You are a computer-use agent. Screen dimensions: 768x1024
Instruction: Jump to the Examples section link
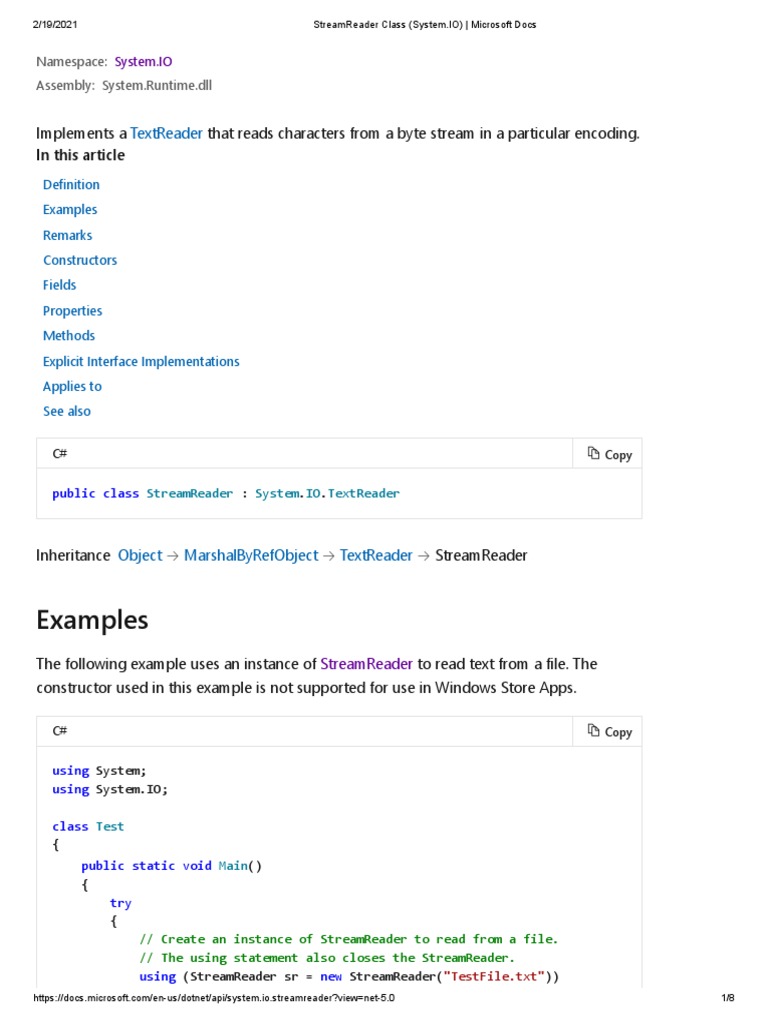70,209
